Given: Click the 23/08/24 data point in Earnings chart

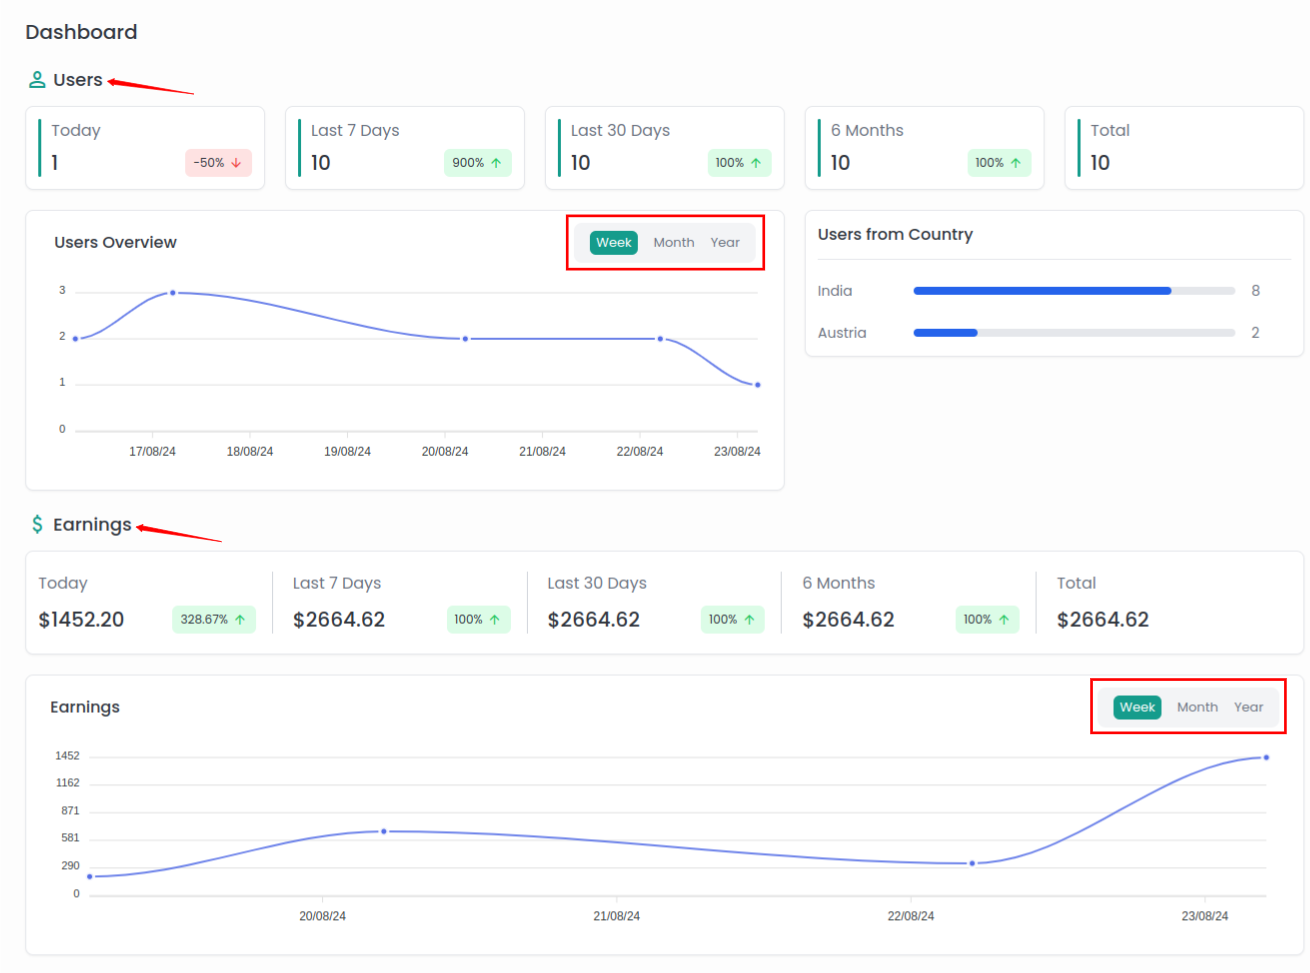Looking at the screenshot, I should 1266,758.
